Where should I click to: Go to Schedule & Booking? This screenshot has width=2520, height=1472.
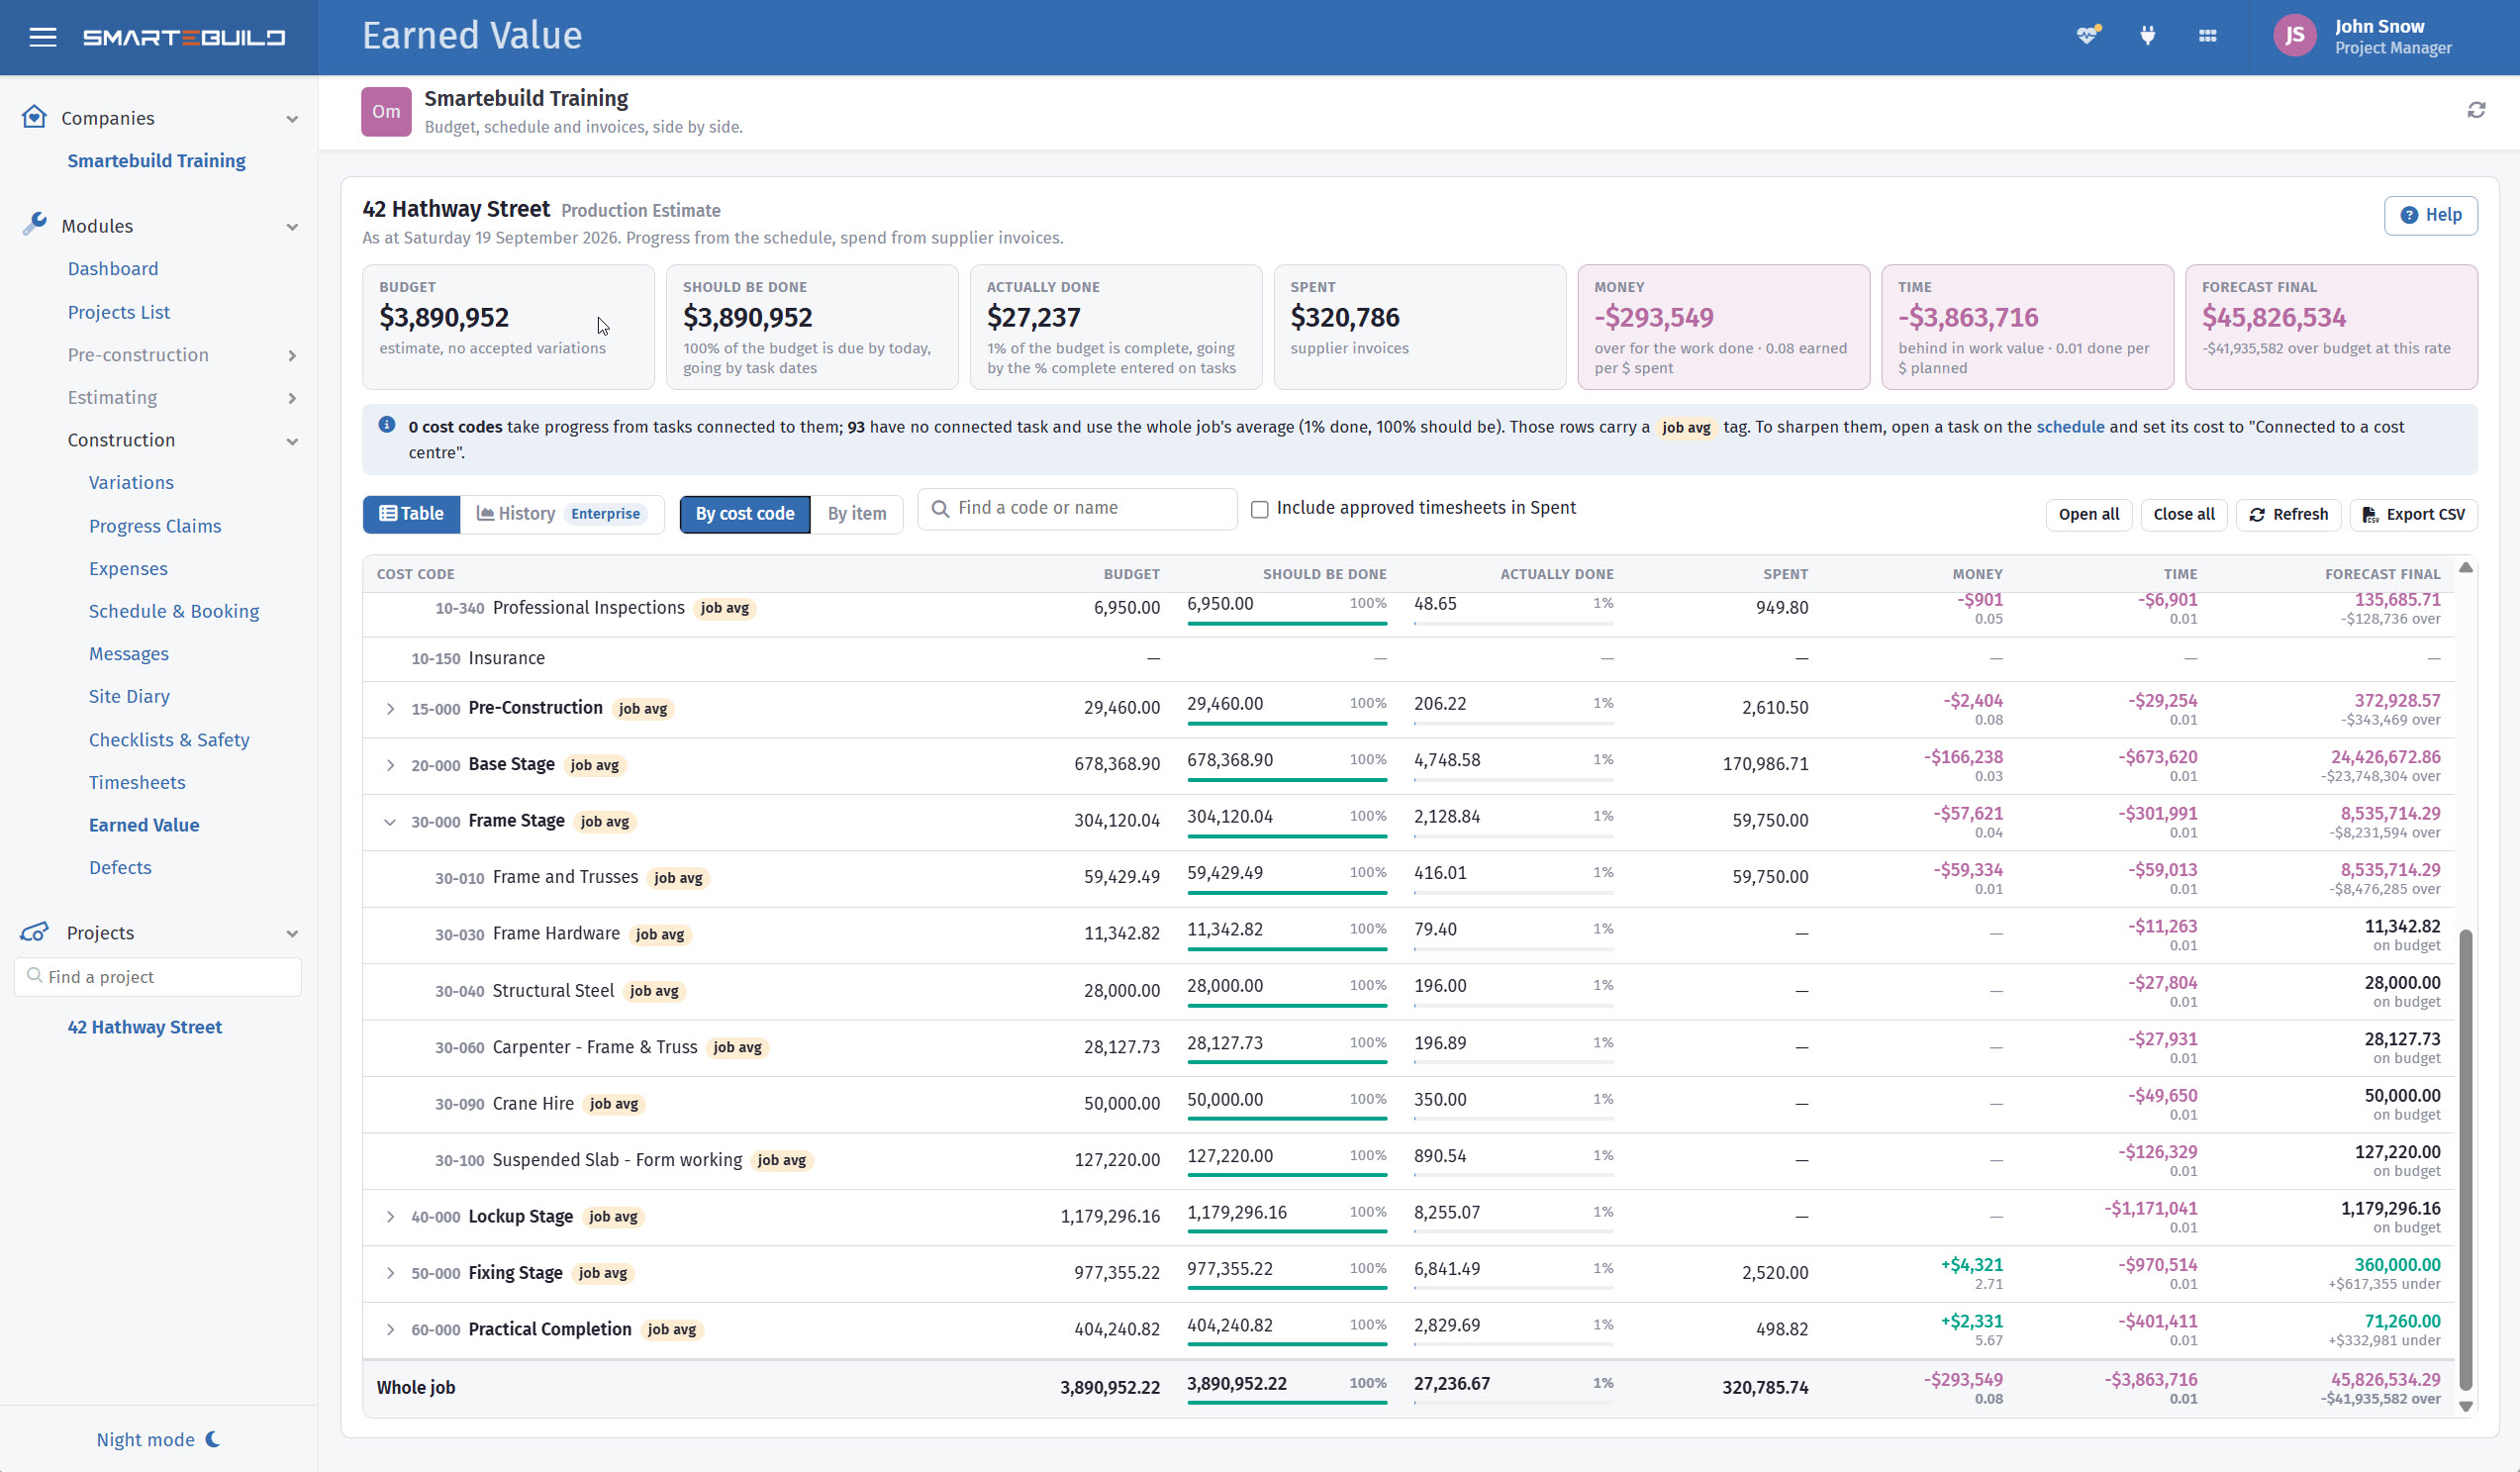pos(174,611)
